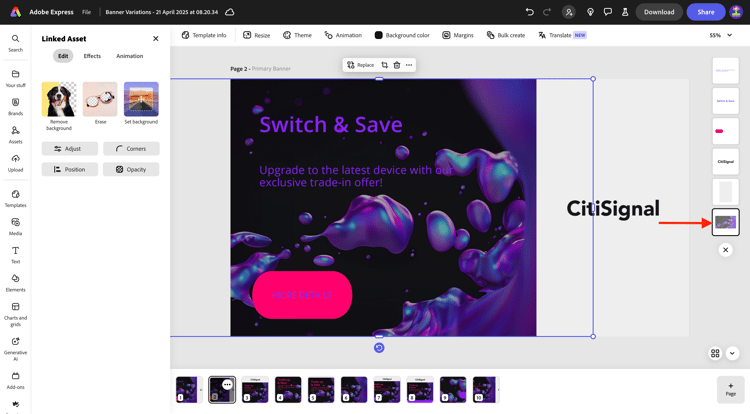Open Template info
The image size is (750, 414).
click(x=204, y=35)
